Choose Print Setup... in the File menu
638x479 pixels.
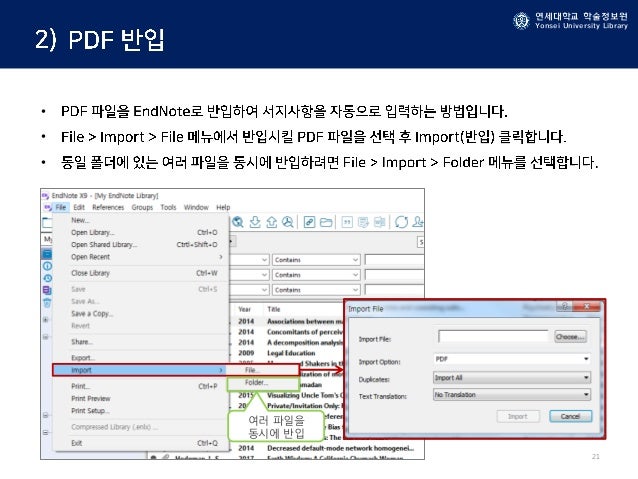tap(141, 411)
